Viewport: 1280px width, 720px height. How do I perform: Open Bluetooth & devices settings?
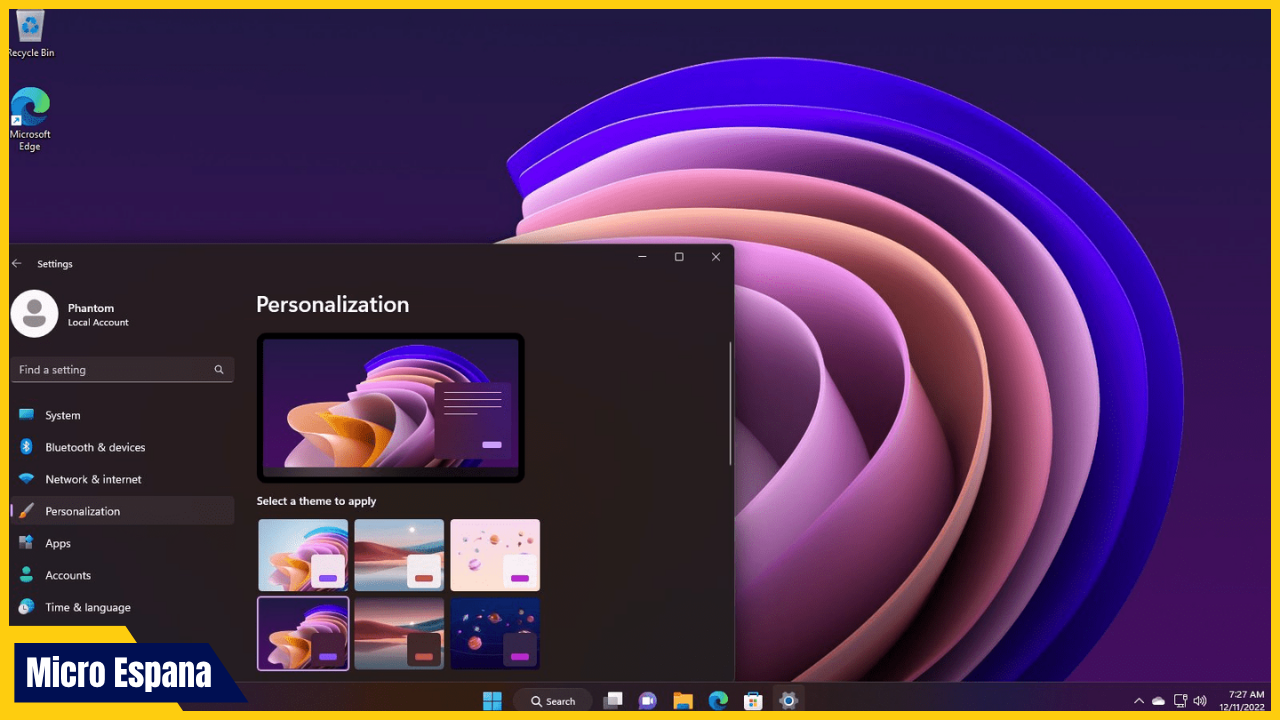(95, 447)
